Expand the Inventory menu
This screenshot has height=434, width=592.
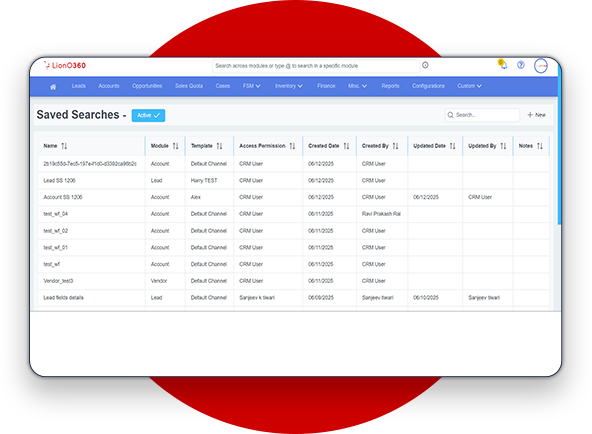pyautogui.click(x=288, y=86)
